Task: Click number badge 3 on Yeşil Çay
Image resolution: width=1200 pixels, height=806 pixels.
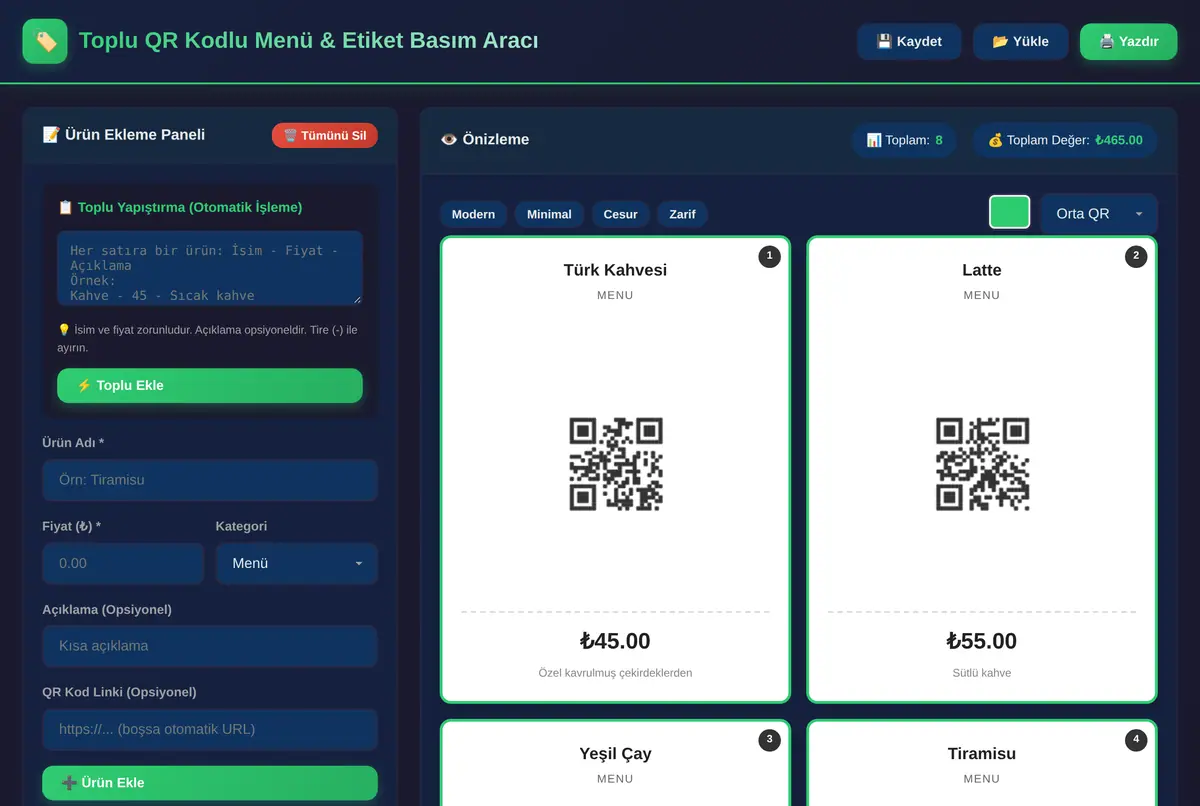Action: point(769,740)
